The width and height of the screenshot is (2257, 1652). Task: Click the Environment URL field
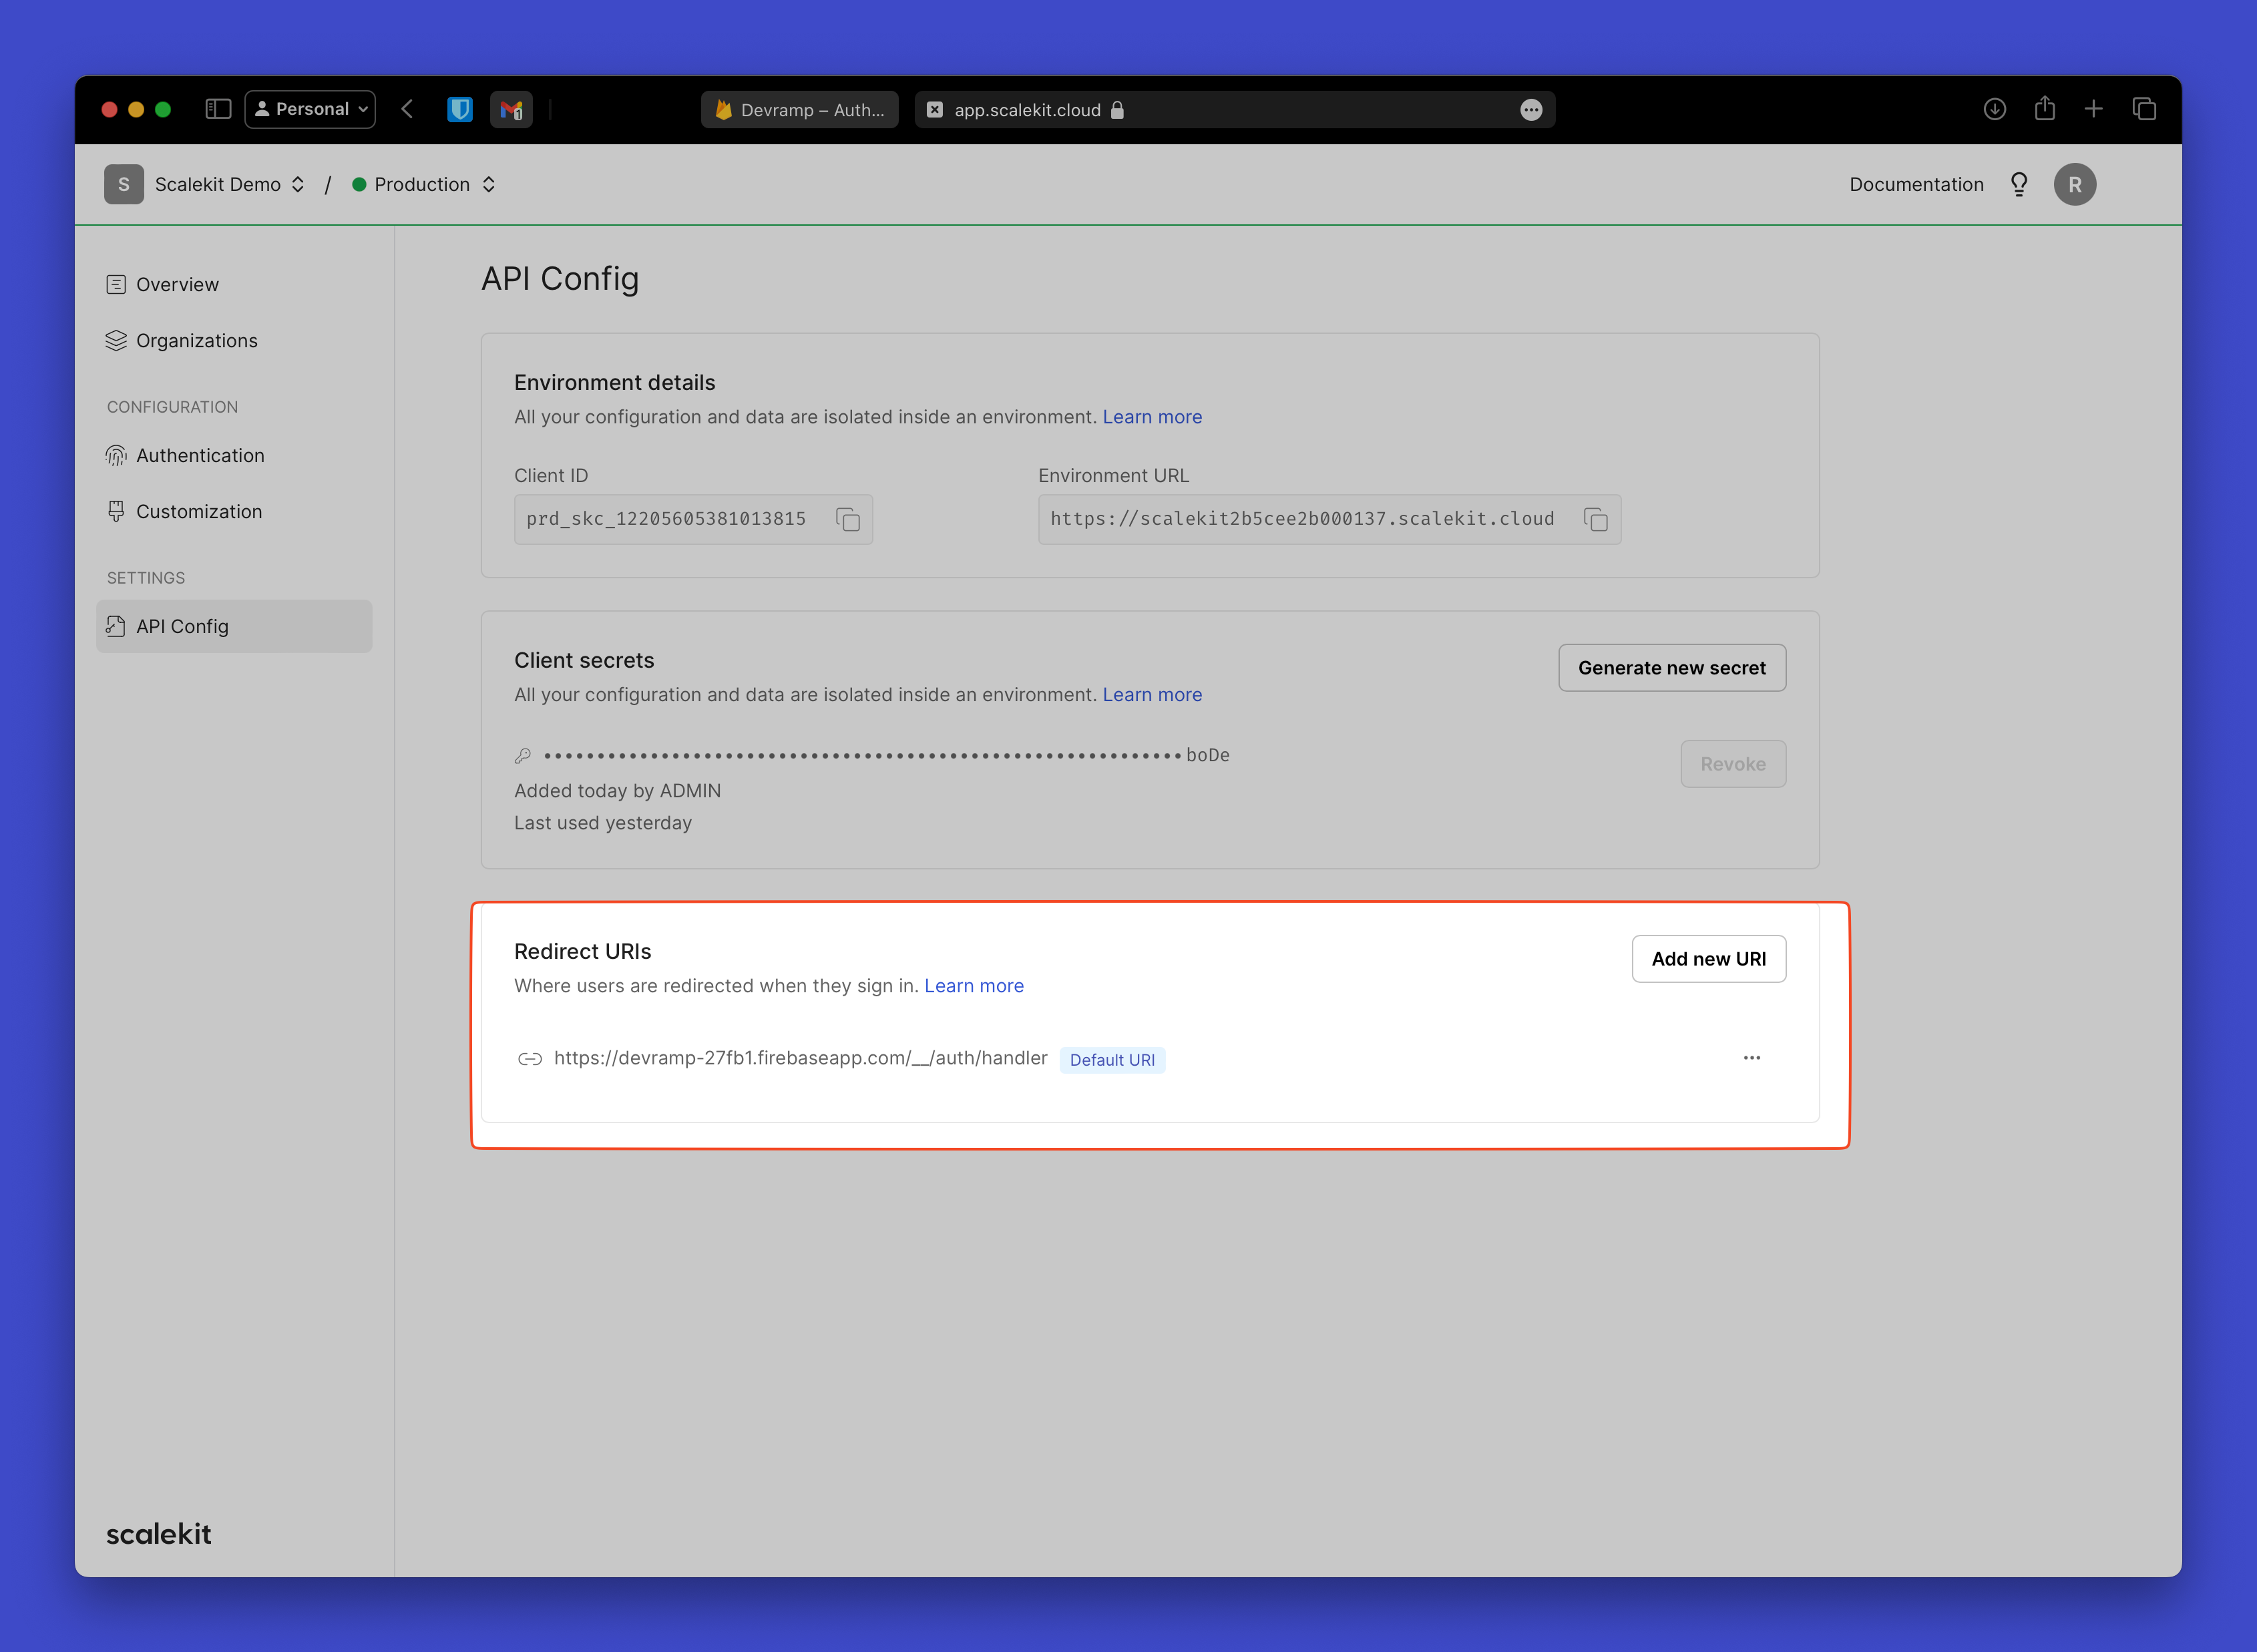pyautogui.click(x=1300, y=519)
